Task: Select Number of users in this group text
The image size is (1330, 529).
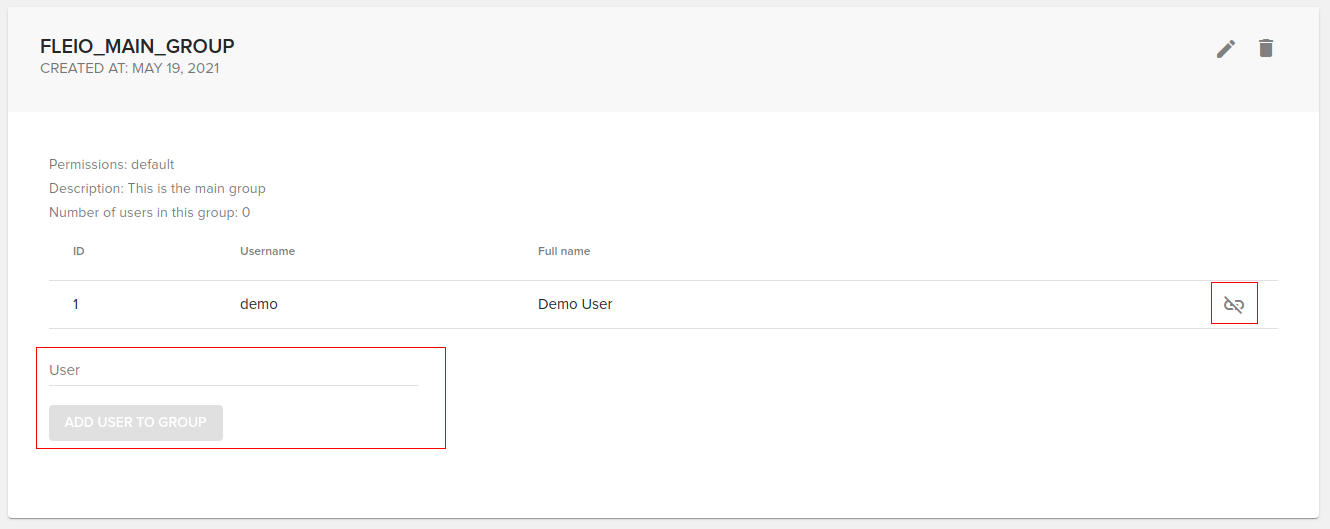Action: [x=149, y=212]
